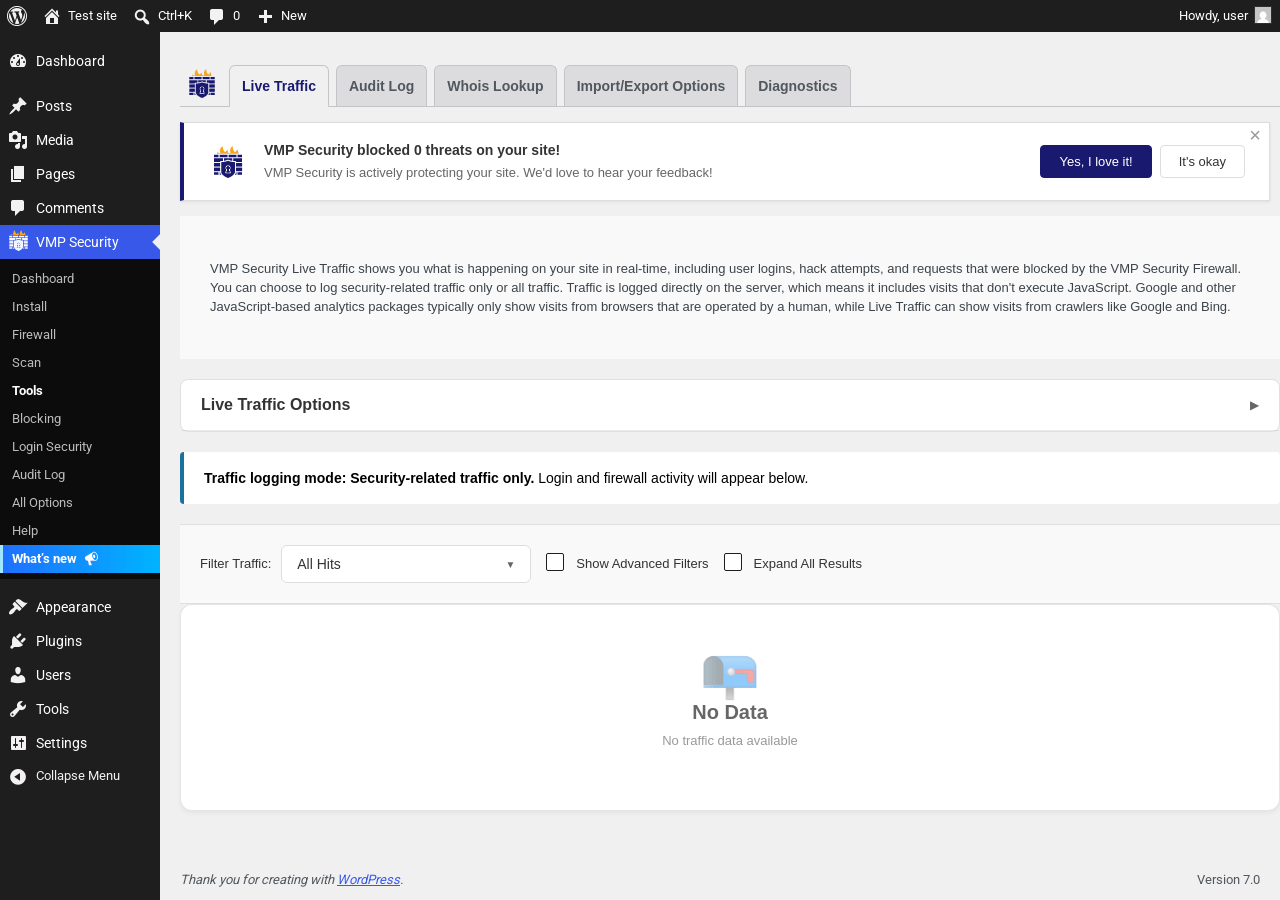
Task: Open the WordPress logo menu
Action: (x=17, y=16)
